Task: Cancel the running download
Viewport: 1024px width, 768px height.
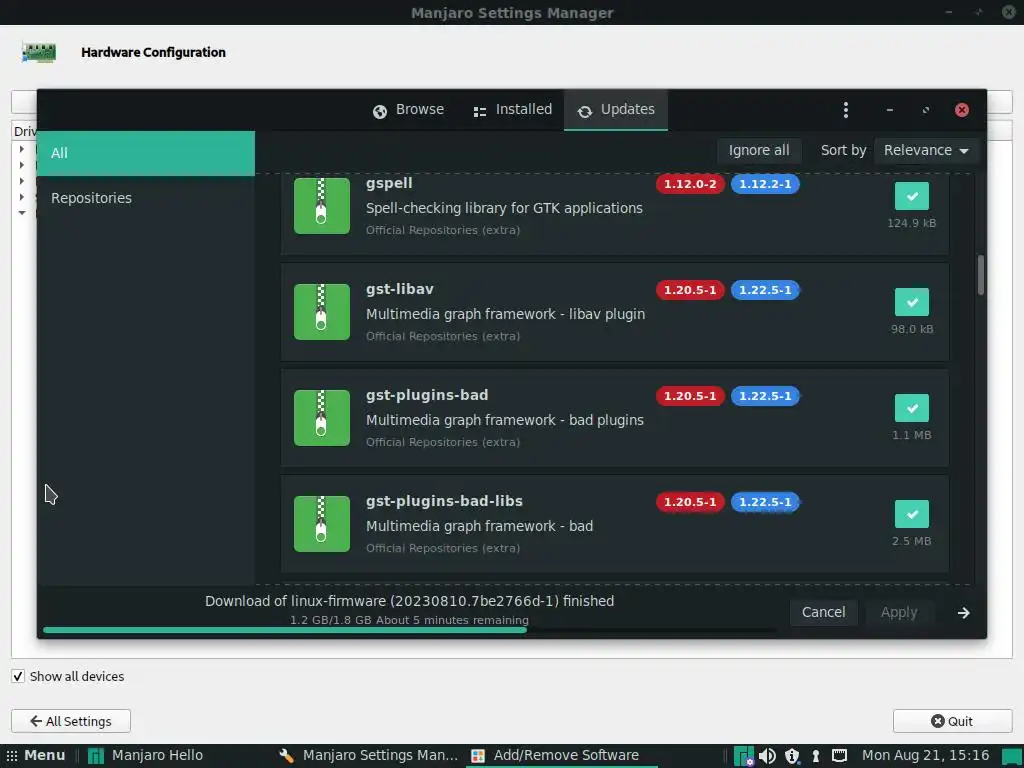Action: (x=824, y=613)
